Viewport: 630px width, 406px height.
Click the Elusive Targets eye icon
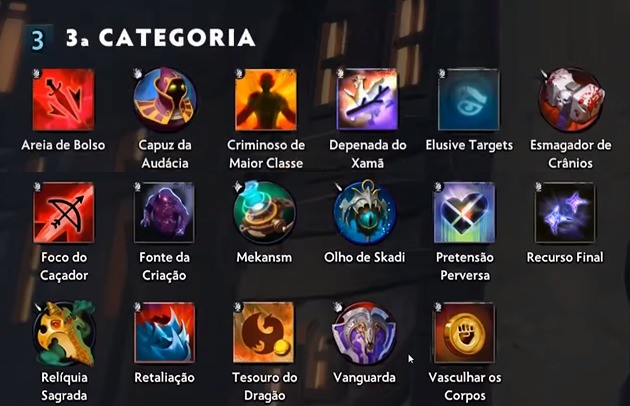click(x=468, y=100)
